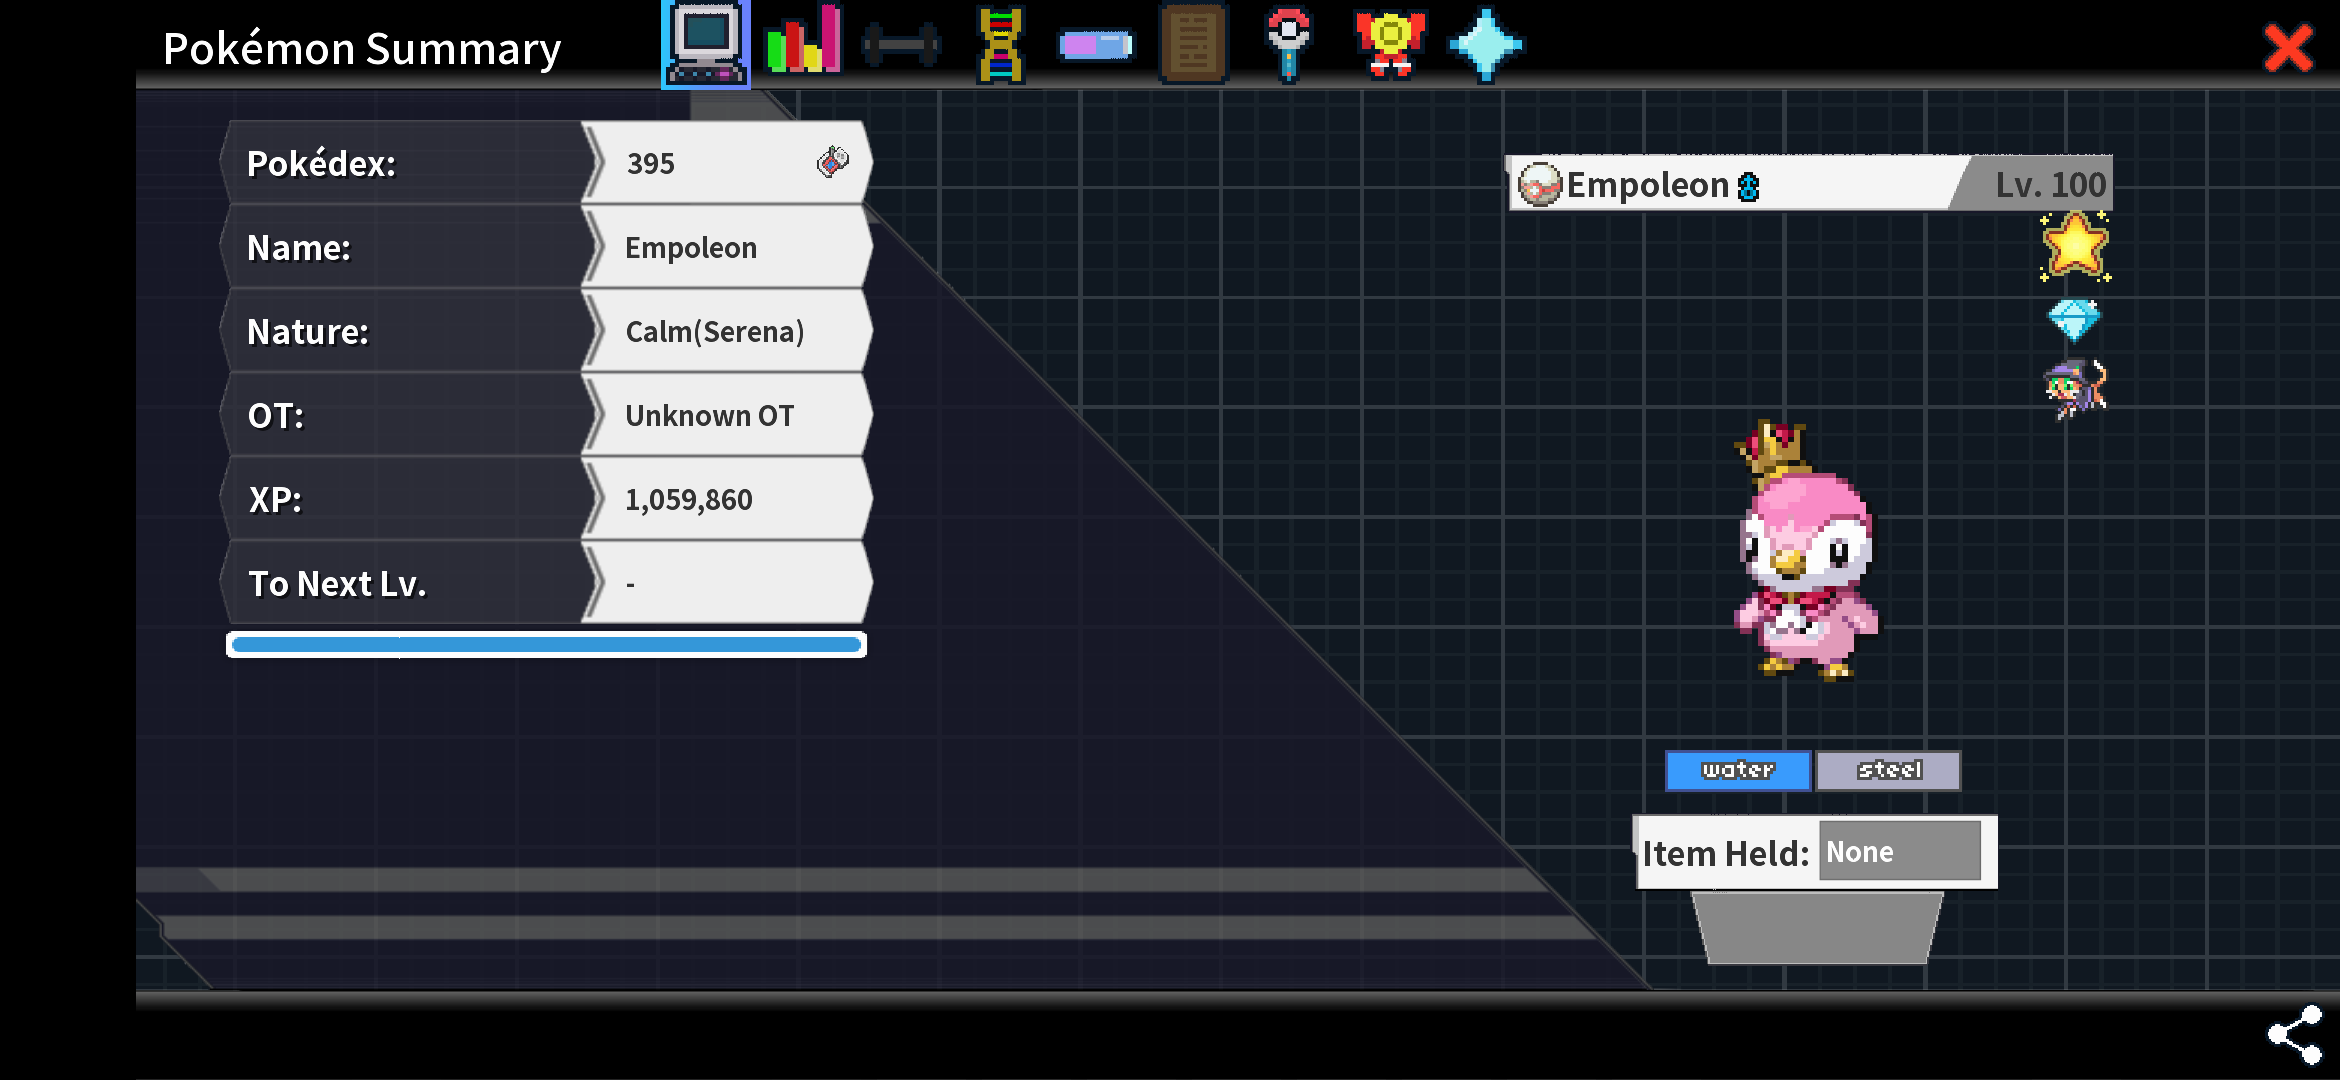
Task: Click the To Next Lv. dash value
Action: click(630, 584)
